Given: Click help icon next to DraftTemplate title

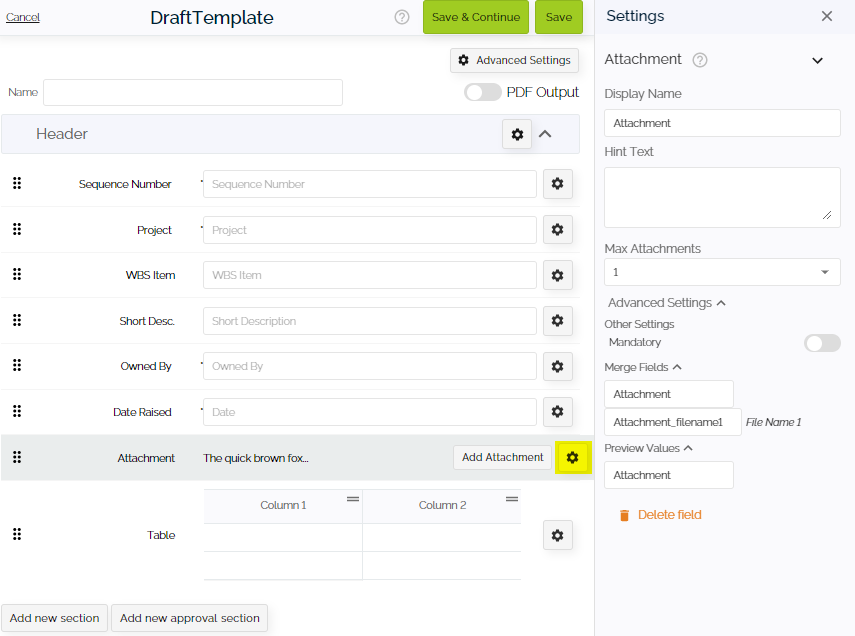Looking at the screenshot, I should (x=402, y=17).
